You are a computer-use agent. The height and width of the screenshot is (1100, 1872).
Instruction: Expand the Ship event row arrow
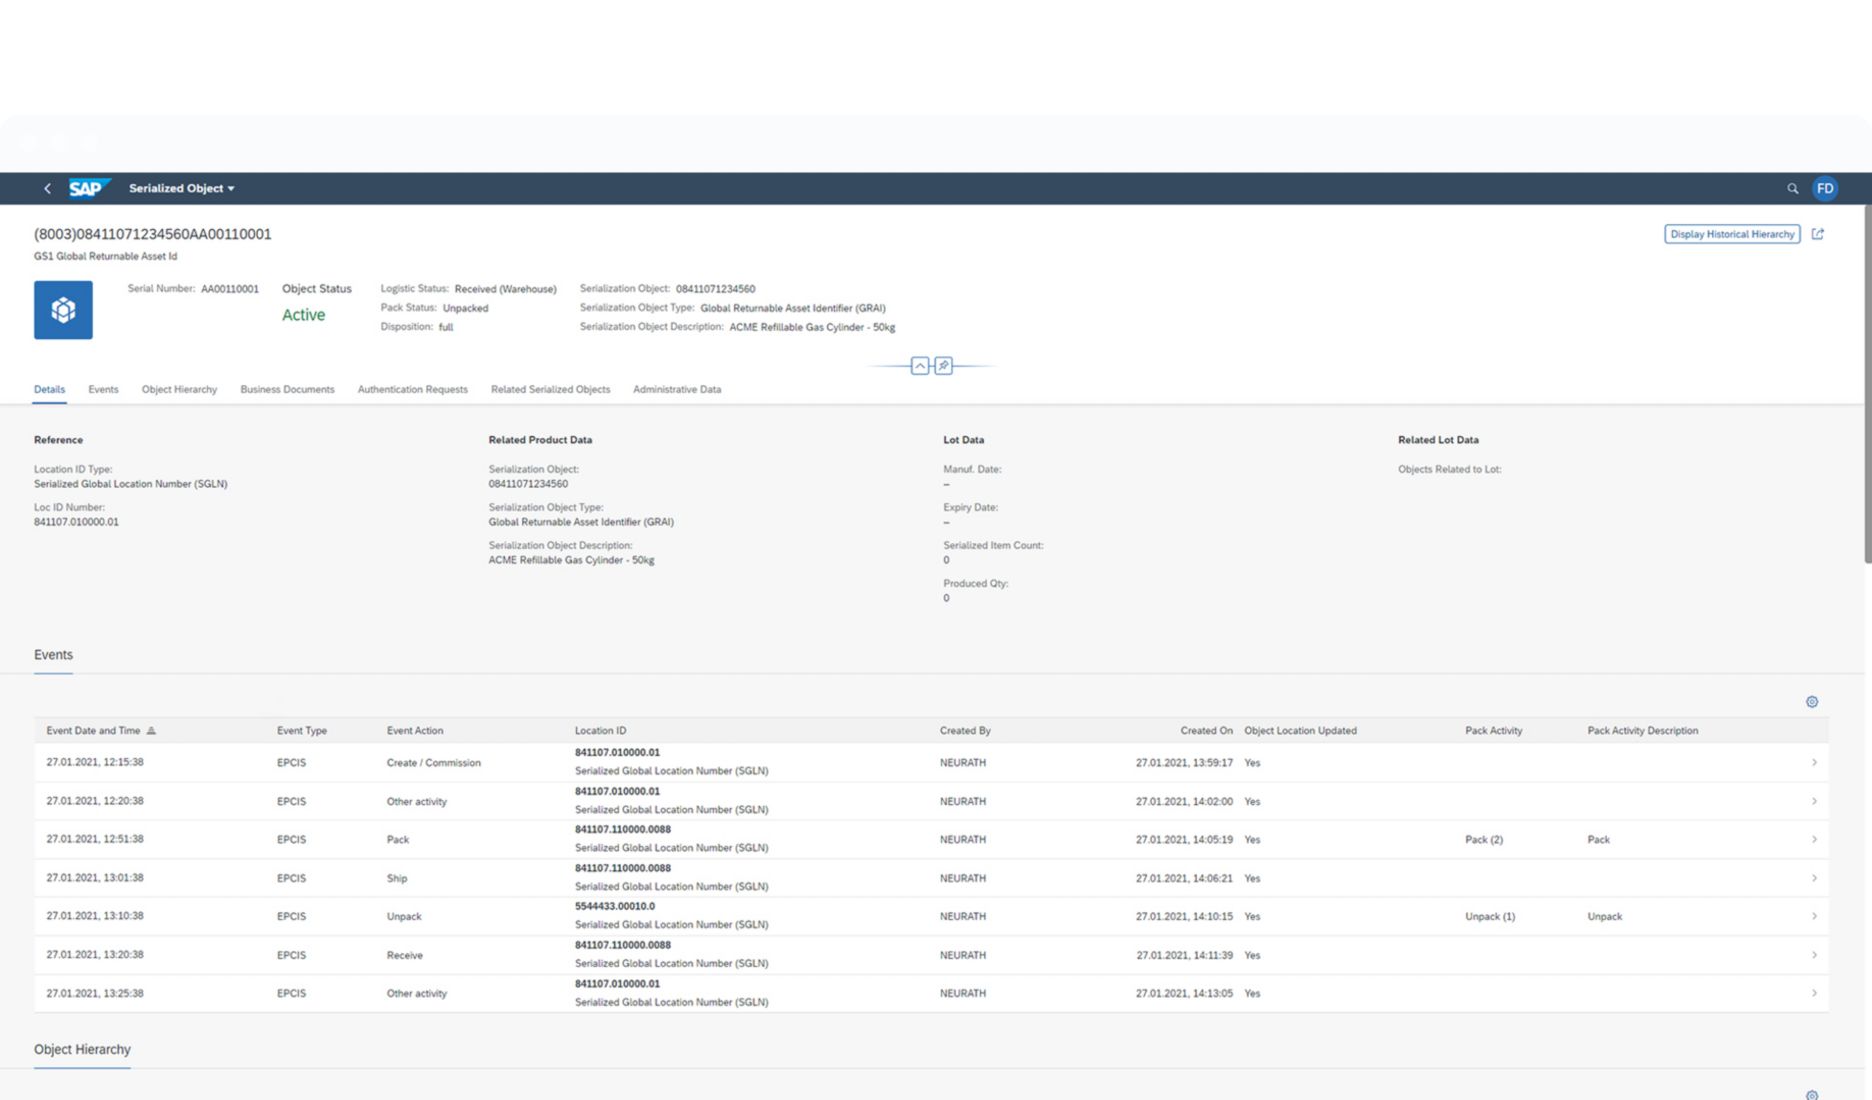(1813, 878)
